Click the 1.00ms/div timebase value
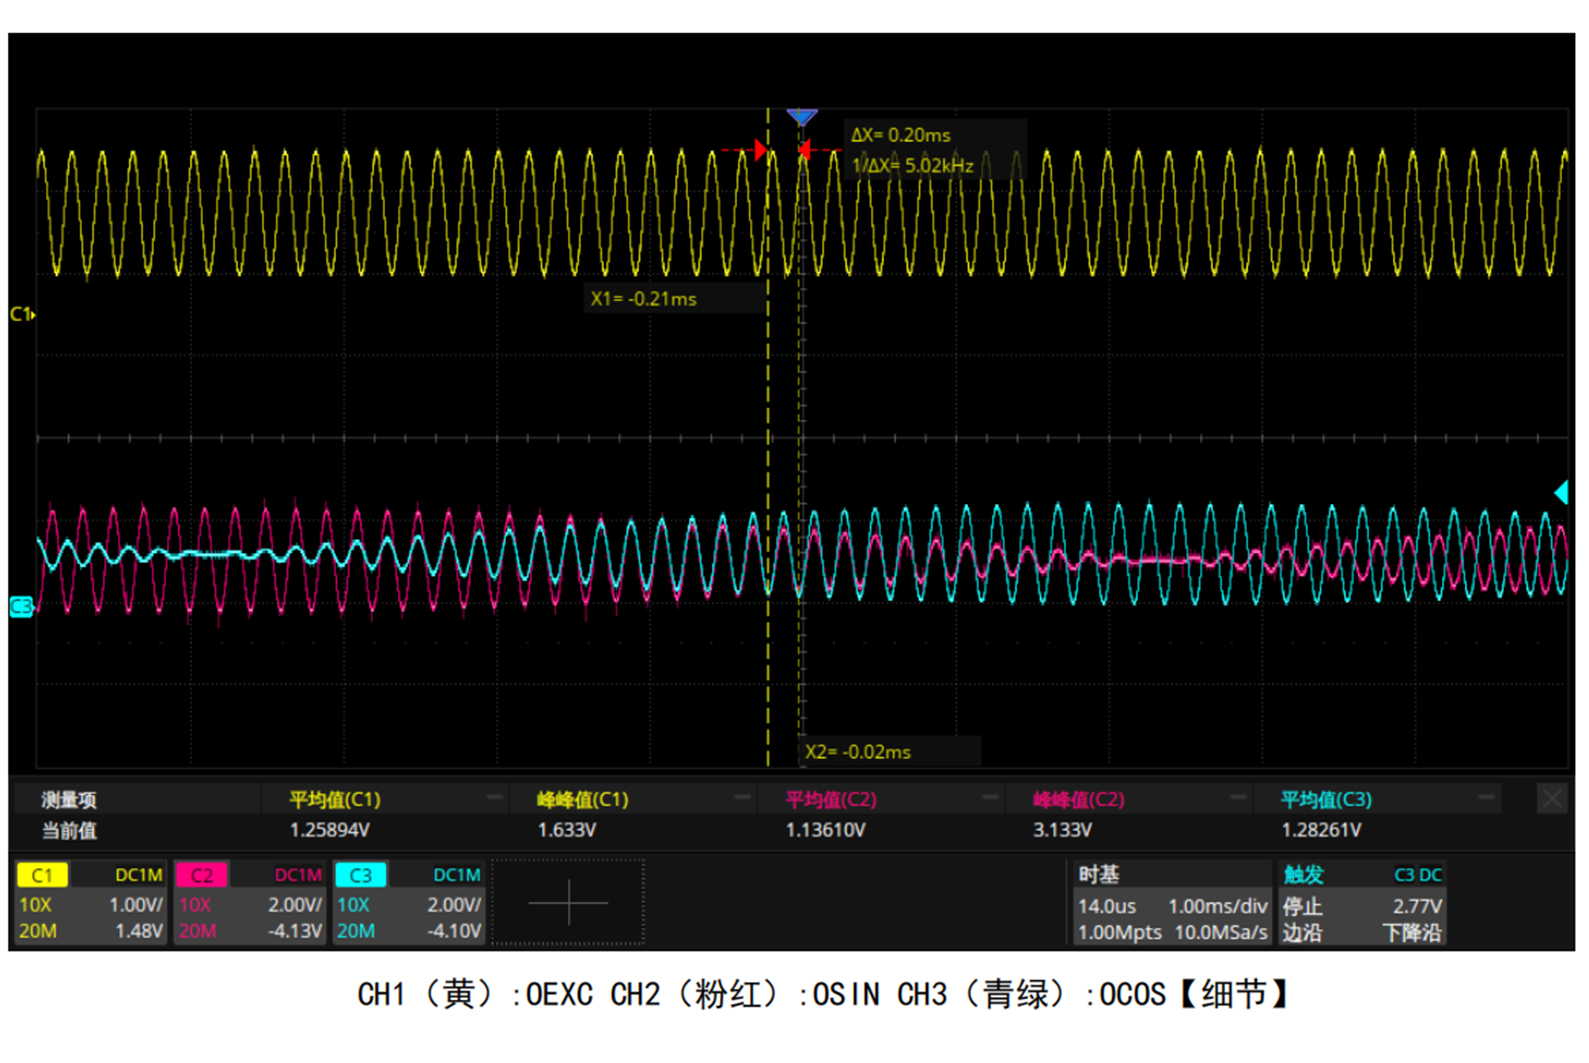Screen dimensions: 1589x1063 pyautogui.click(x=1217, y=906)
